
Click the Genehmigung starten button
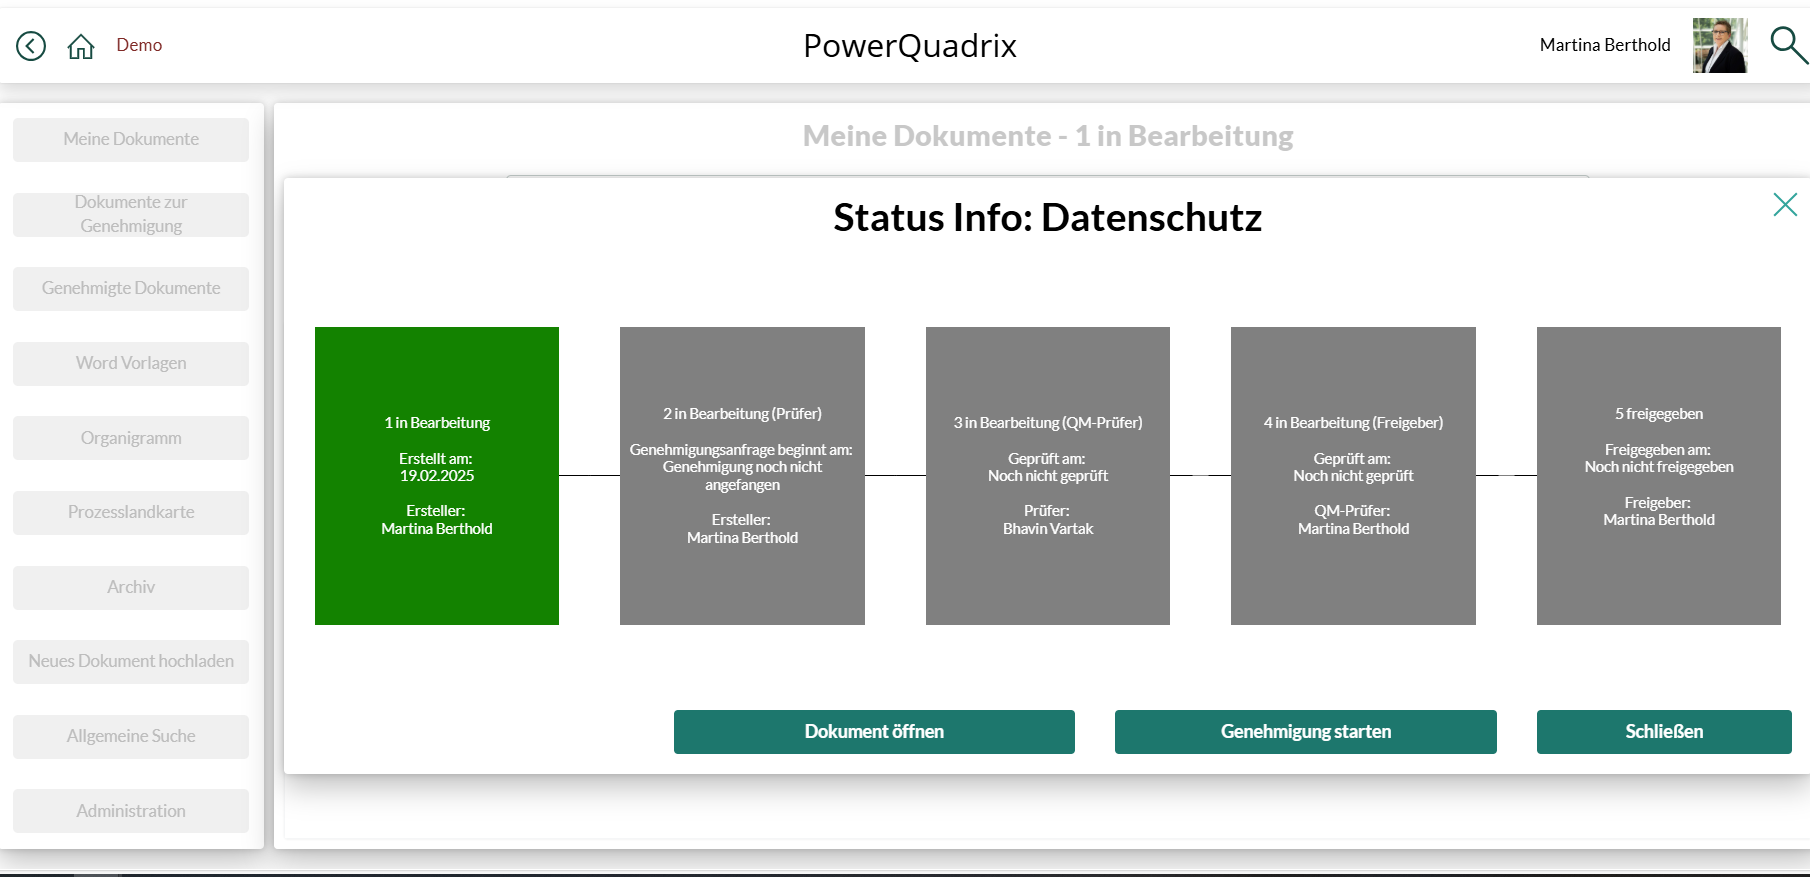click(x=1306, y=732)
